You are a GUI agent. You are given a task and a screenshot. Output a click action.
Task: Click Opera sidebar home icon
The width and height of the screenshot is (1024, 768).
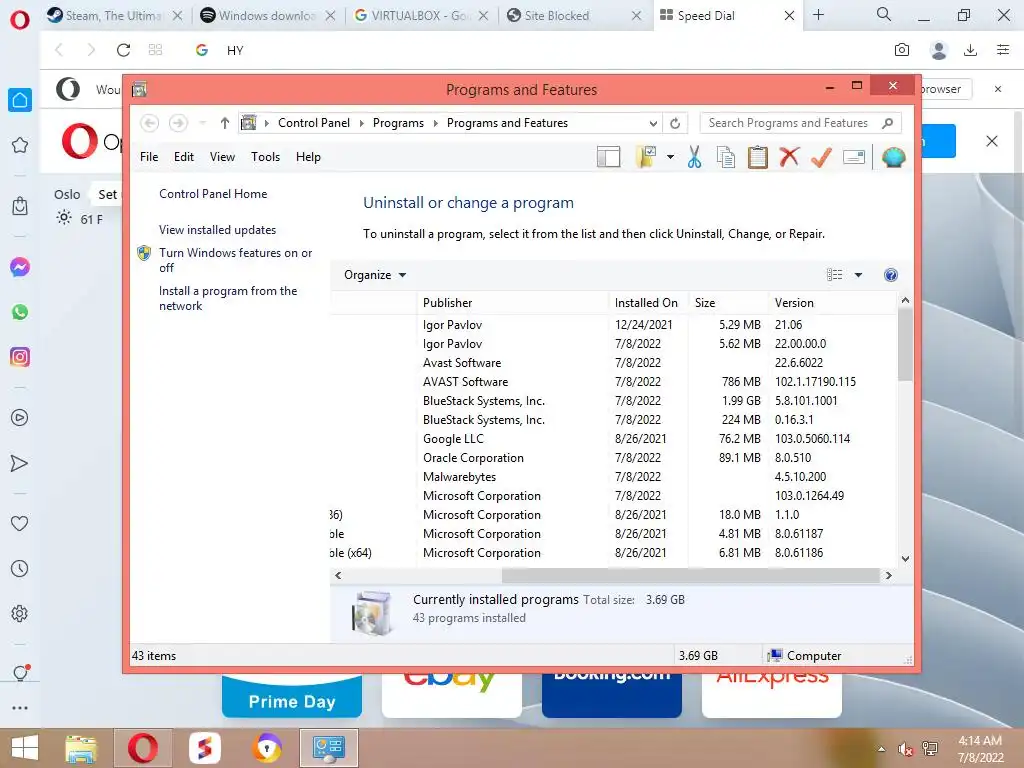point(20,100)
